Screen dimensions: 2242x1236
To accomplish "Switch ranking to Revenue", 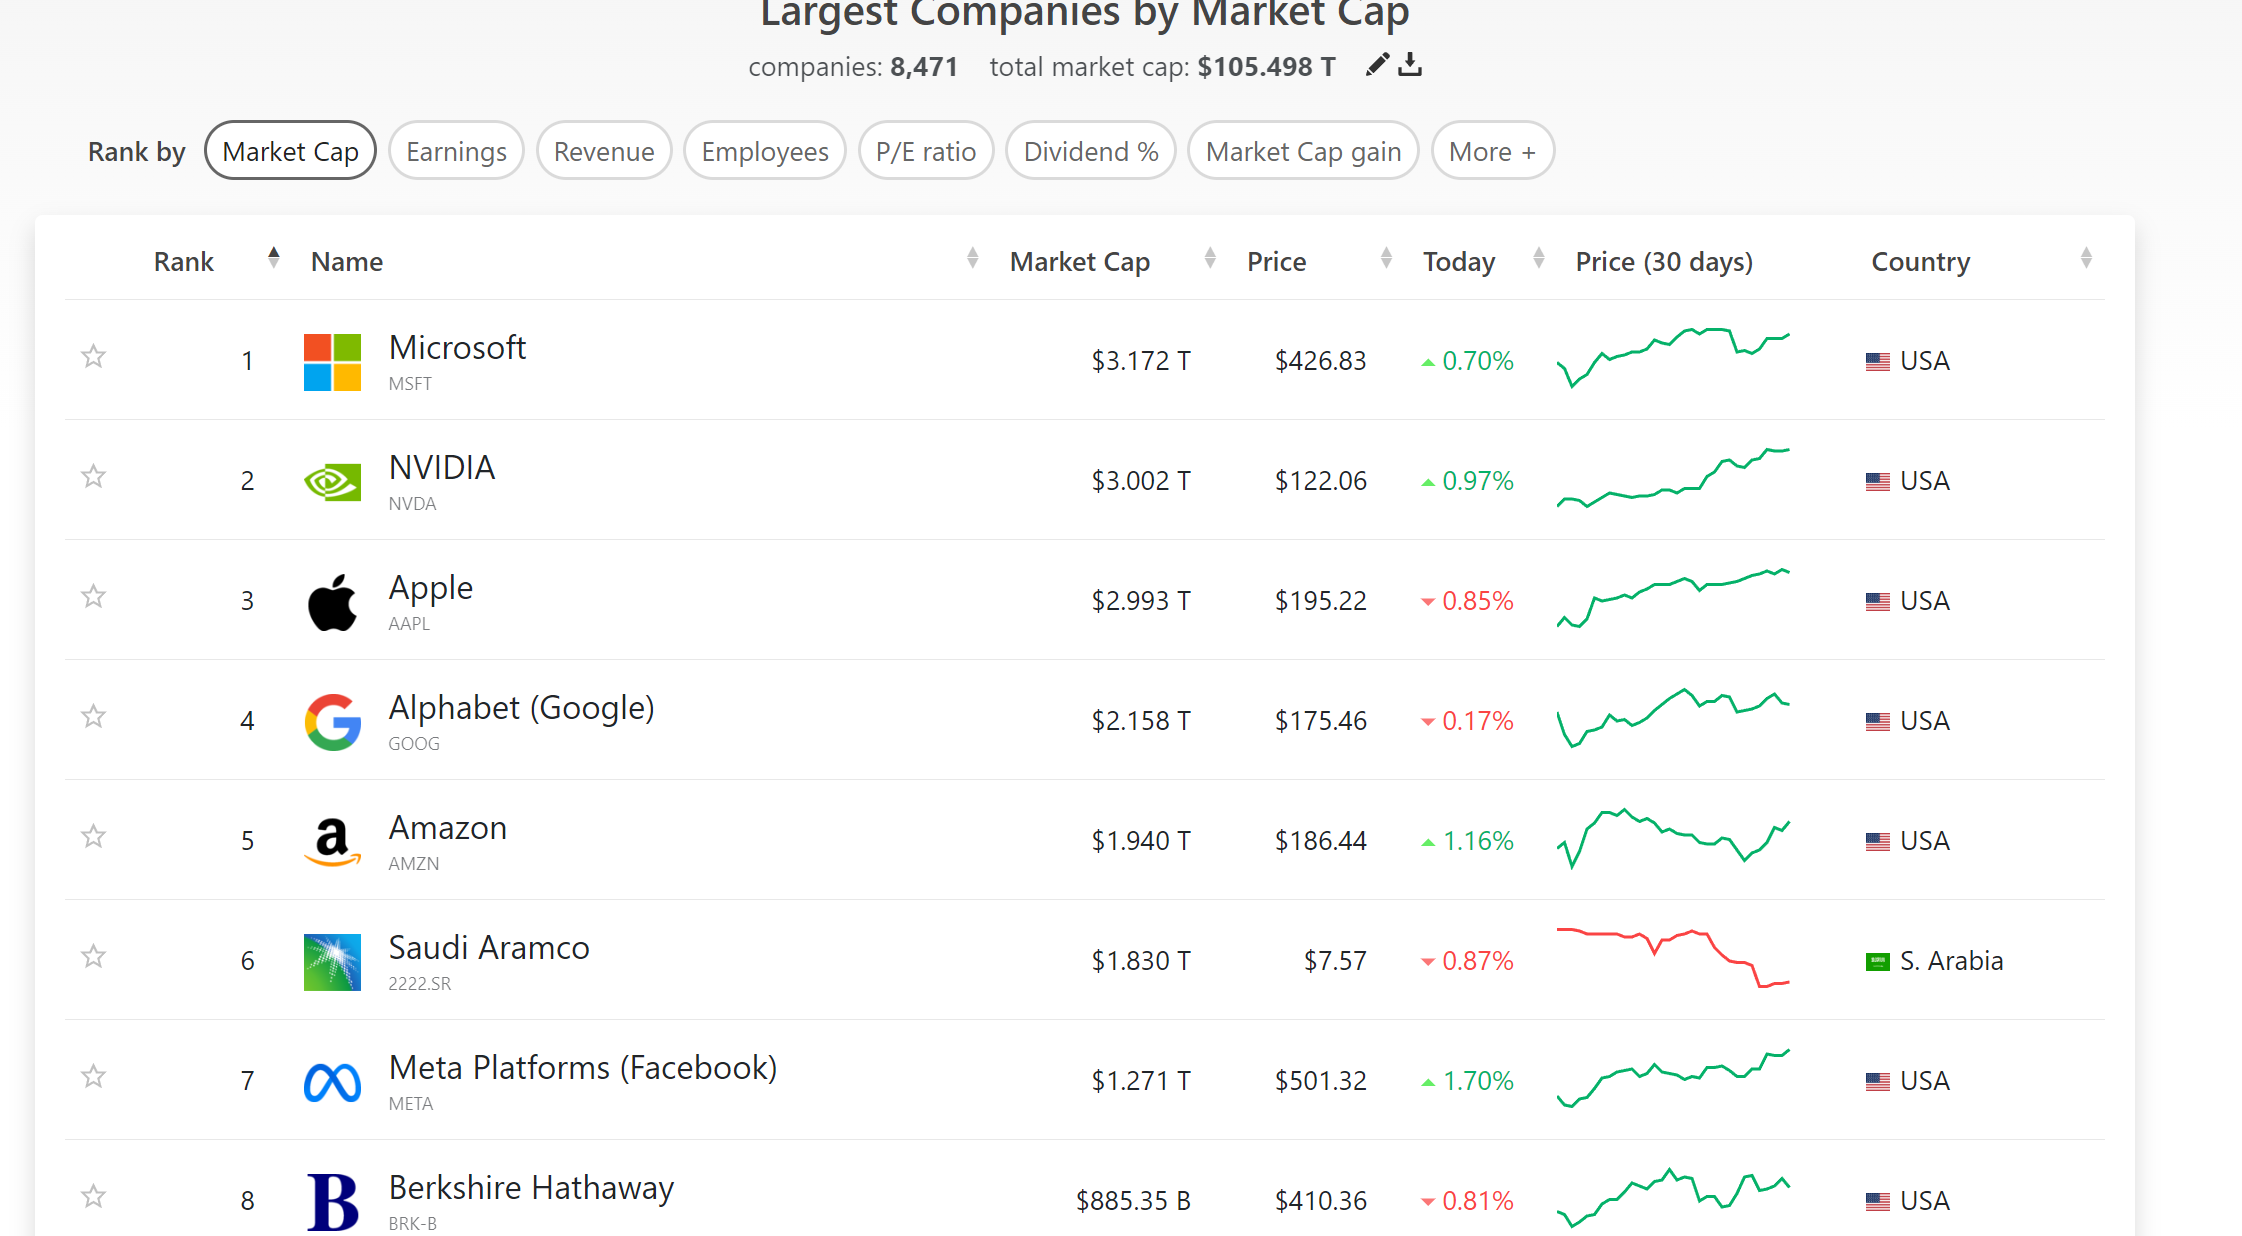I will point(604,151).
